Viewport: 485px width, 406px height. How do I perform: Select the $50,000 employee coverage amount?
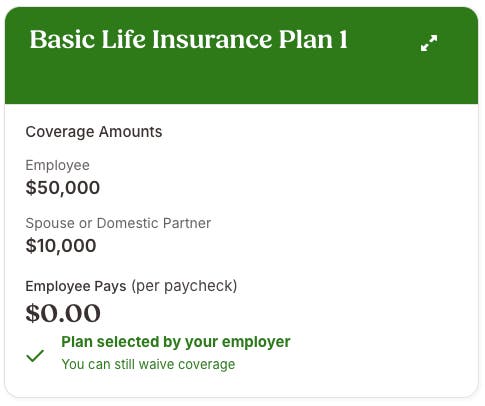pyautogui.click(x=63, y=188)
